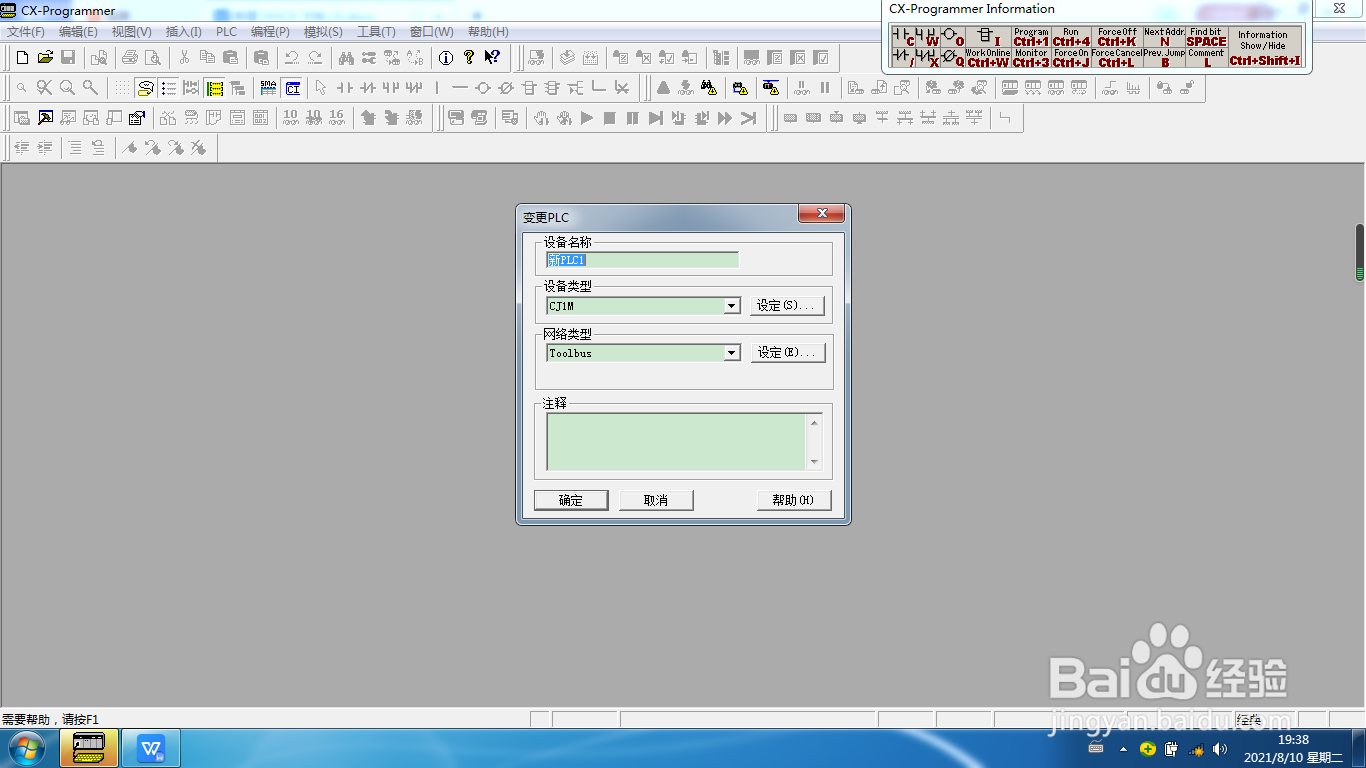1366x768 pixels.
Task: Click the Cut scissors icon
Action: [x=184, y=57]
